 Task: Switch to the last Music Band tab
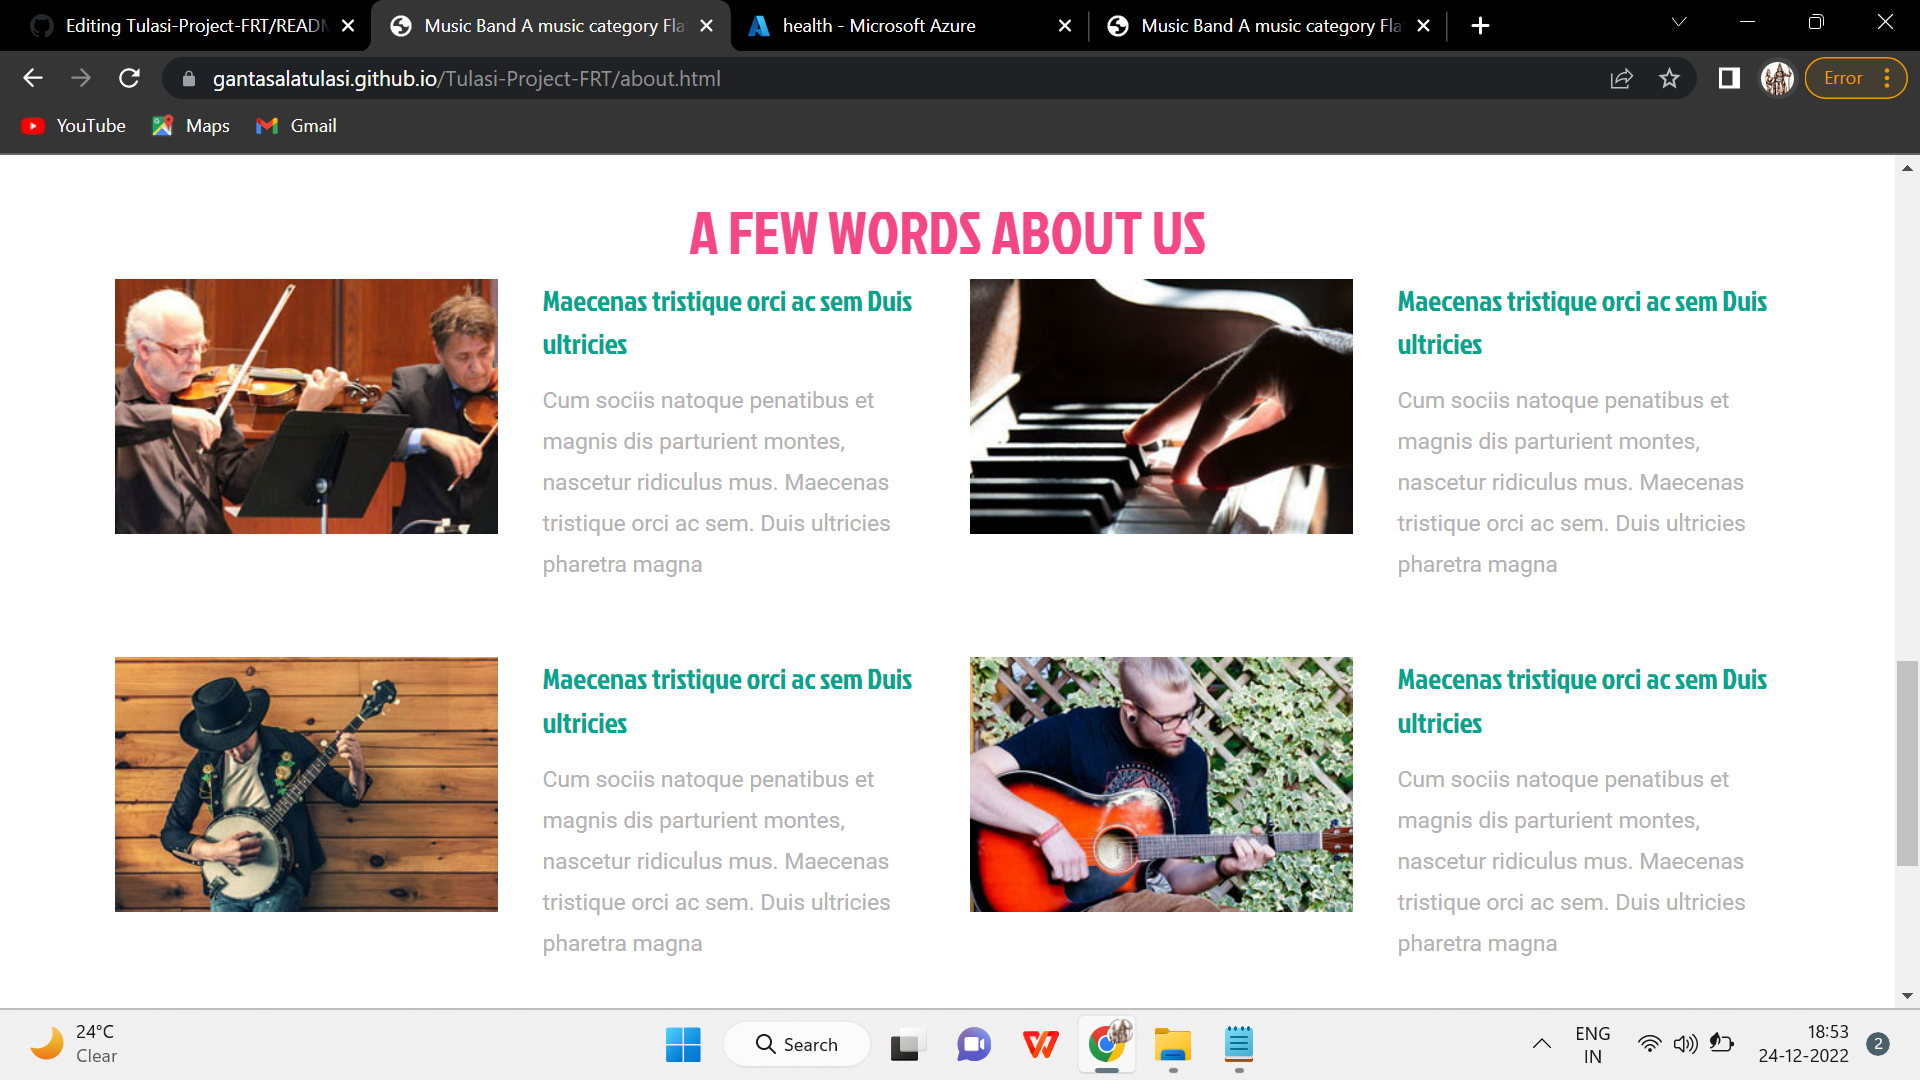[x=1268, y=26]
